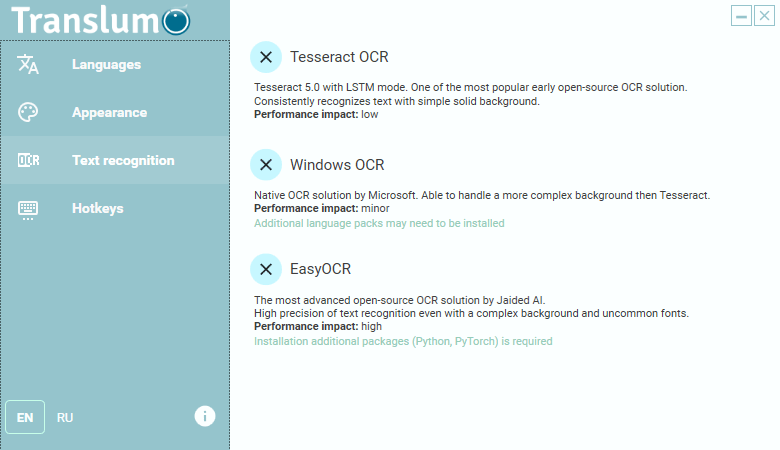The image size is (780, 450).
Task: Open the Appearance settings section
Action: [115, 112]
